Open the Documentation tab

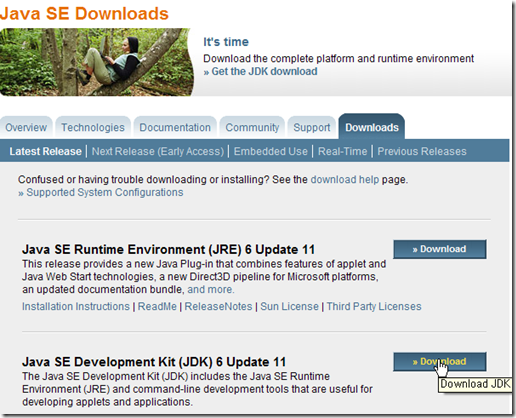(175, 127)
